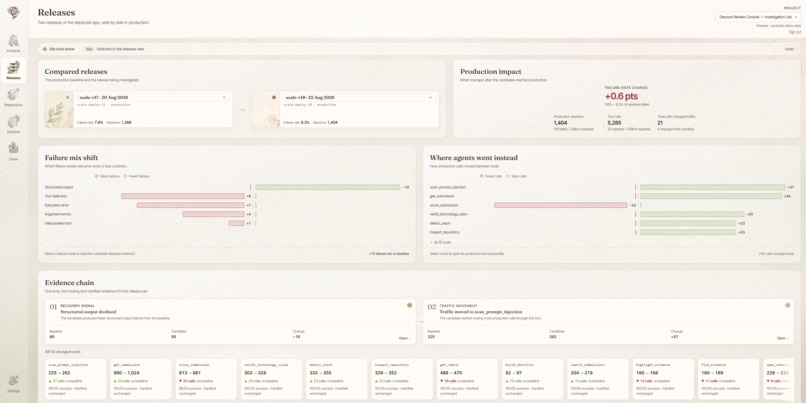Viewport: 806px width, 403px height.
Task: Click the green marker on Recovery signal card
Action: [x=410, y=305]
